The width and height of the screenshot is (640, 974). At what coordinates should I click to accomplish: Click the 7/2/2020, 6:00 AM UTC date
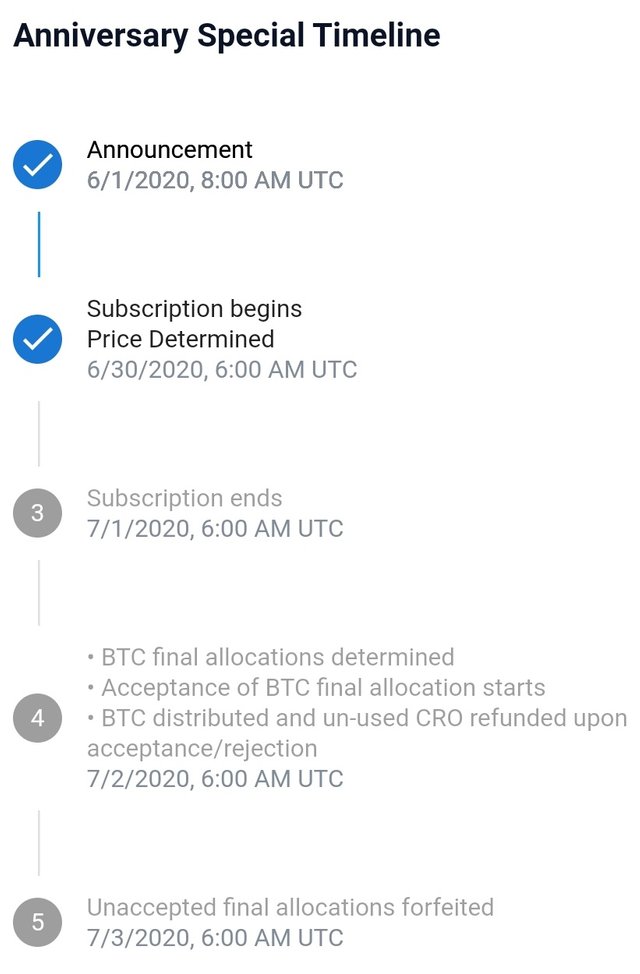(x=215, y=779)
